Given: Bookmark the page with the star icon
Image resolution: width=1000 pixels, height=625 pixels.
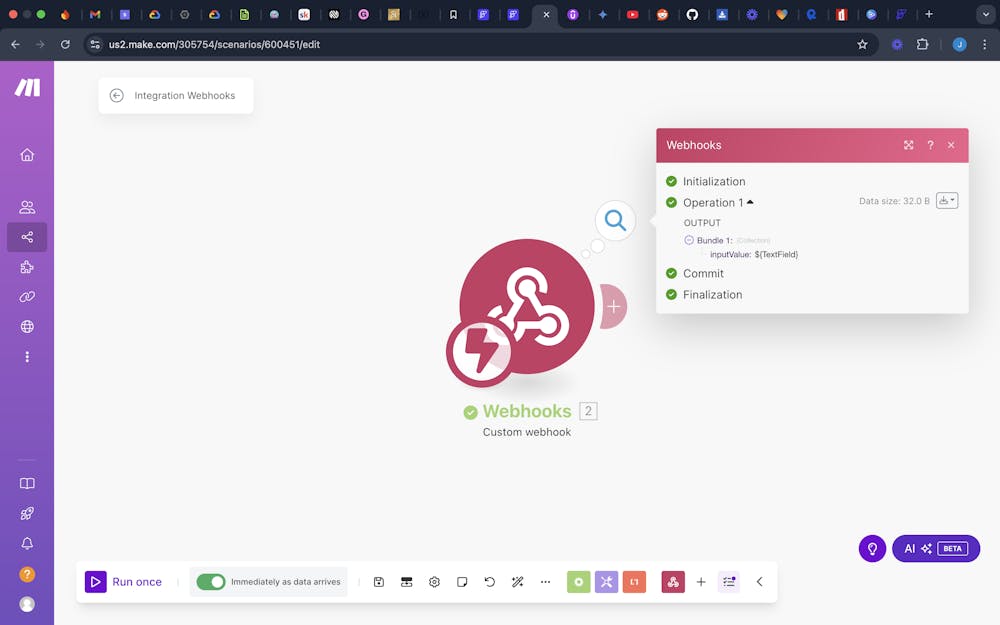Looking at the screenshot, I should [x=862, y=45].
